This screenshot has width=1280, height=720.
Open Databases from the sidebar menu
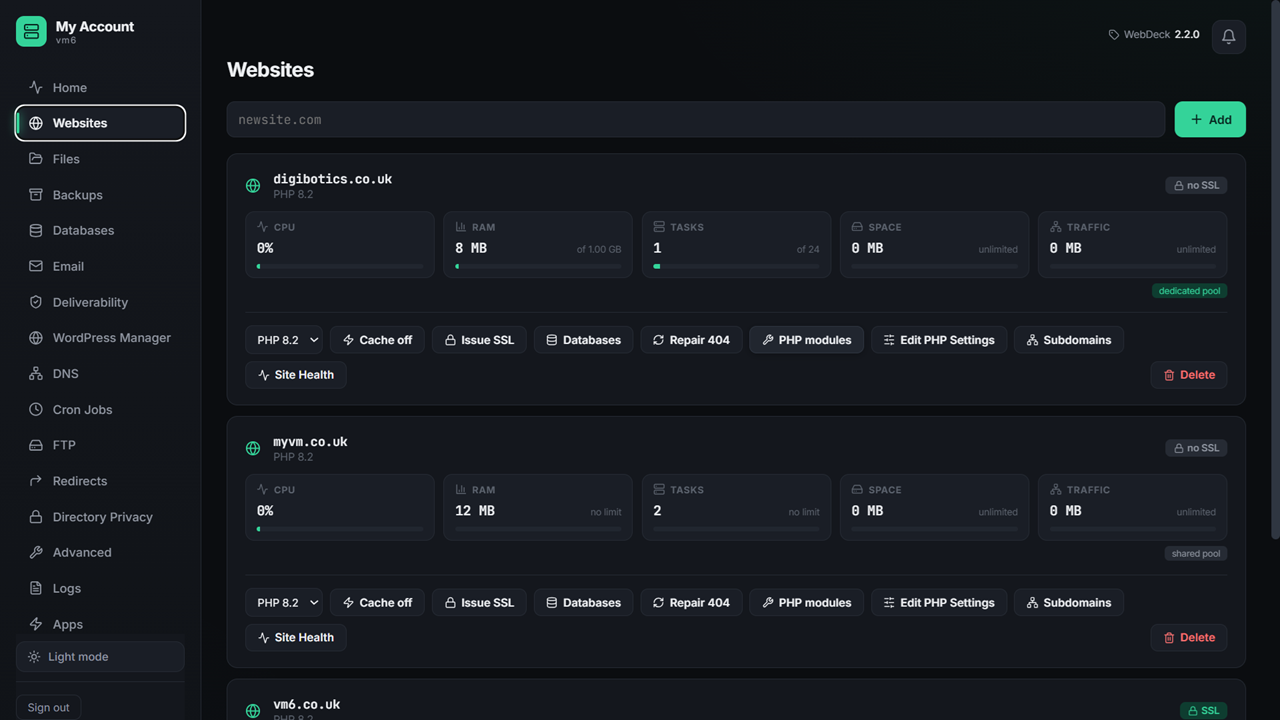click(x=100, y=230)
